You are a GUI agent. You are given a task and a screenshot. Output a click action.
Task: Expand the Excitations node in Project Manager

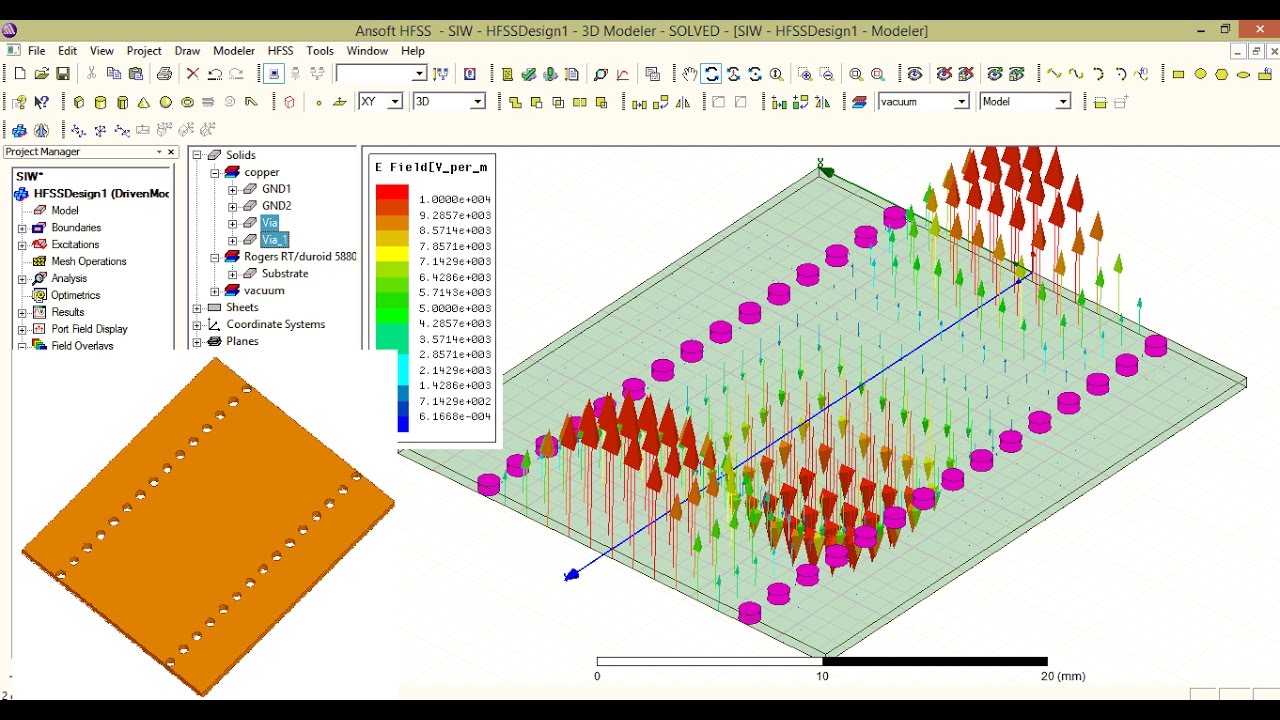[22, 245]
